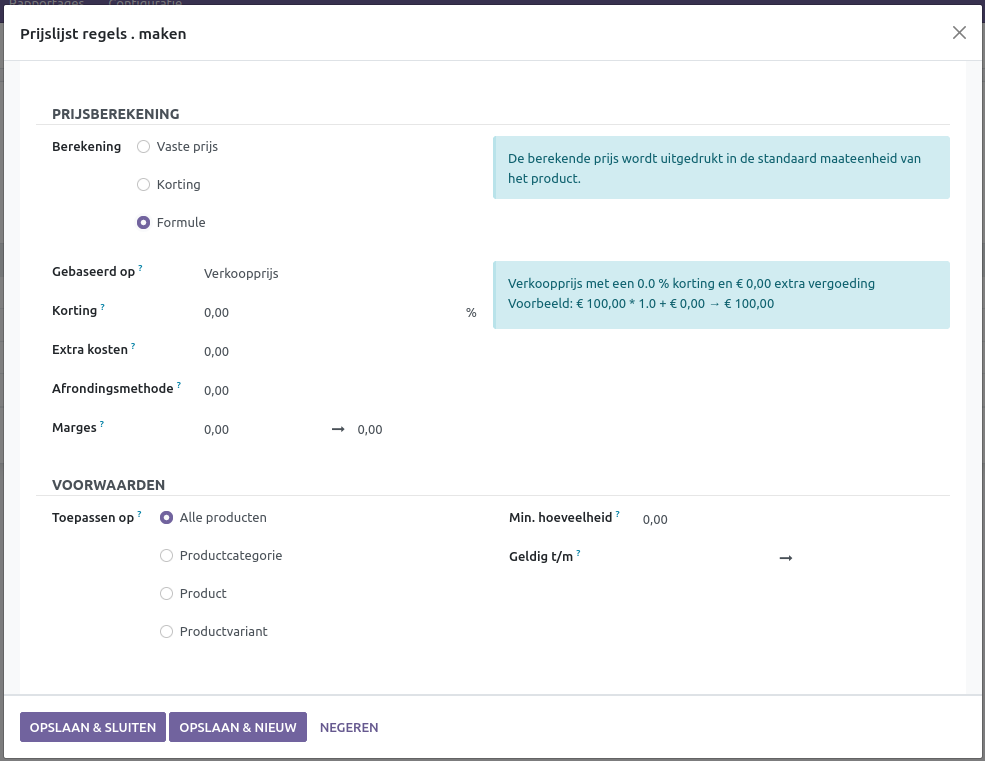Image resolution: width=985 pixels, height=761 pixels.
Task: Click the help icon beside Korting label
Action: pos(103,308)
